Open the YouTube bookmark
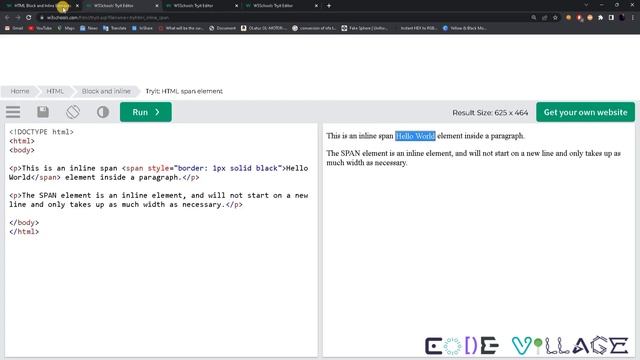640x360 pixels. [x=40, y=28]
